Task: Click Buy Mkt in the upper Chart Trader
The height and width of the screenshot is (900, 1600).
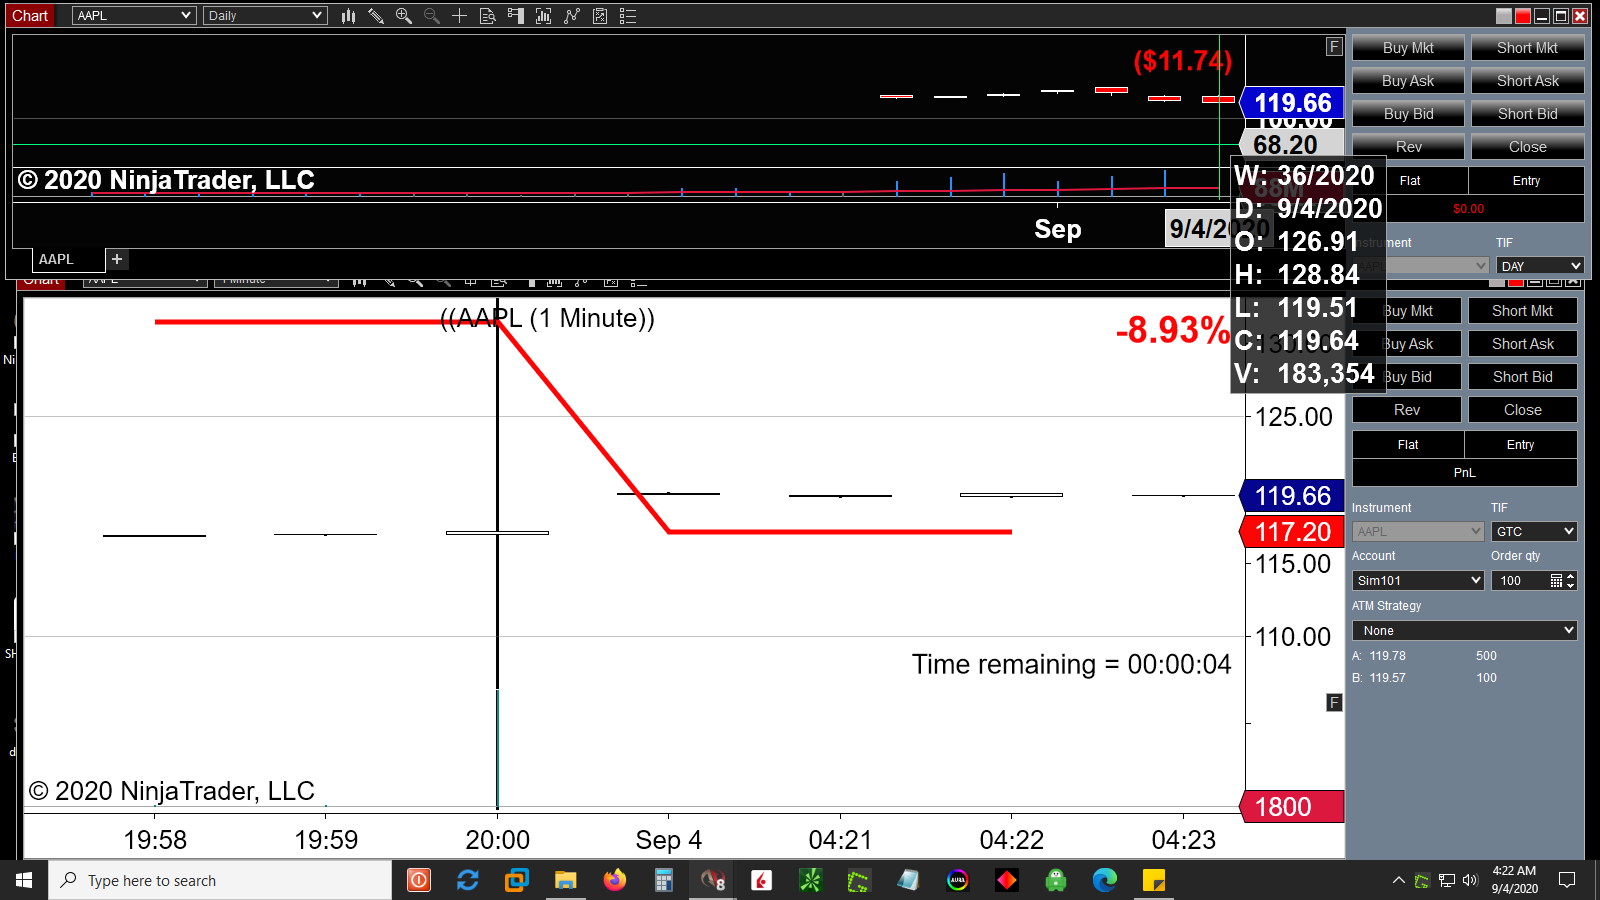Action: point(1408,48)
